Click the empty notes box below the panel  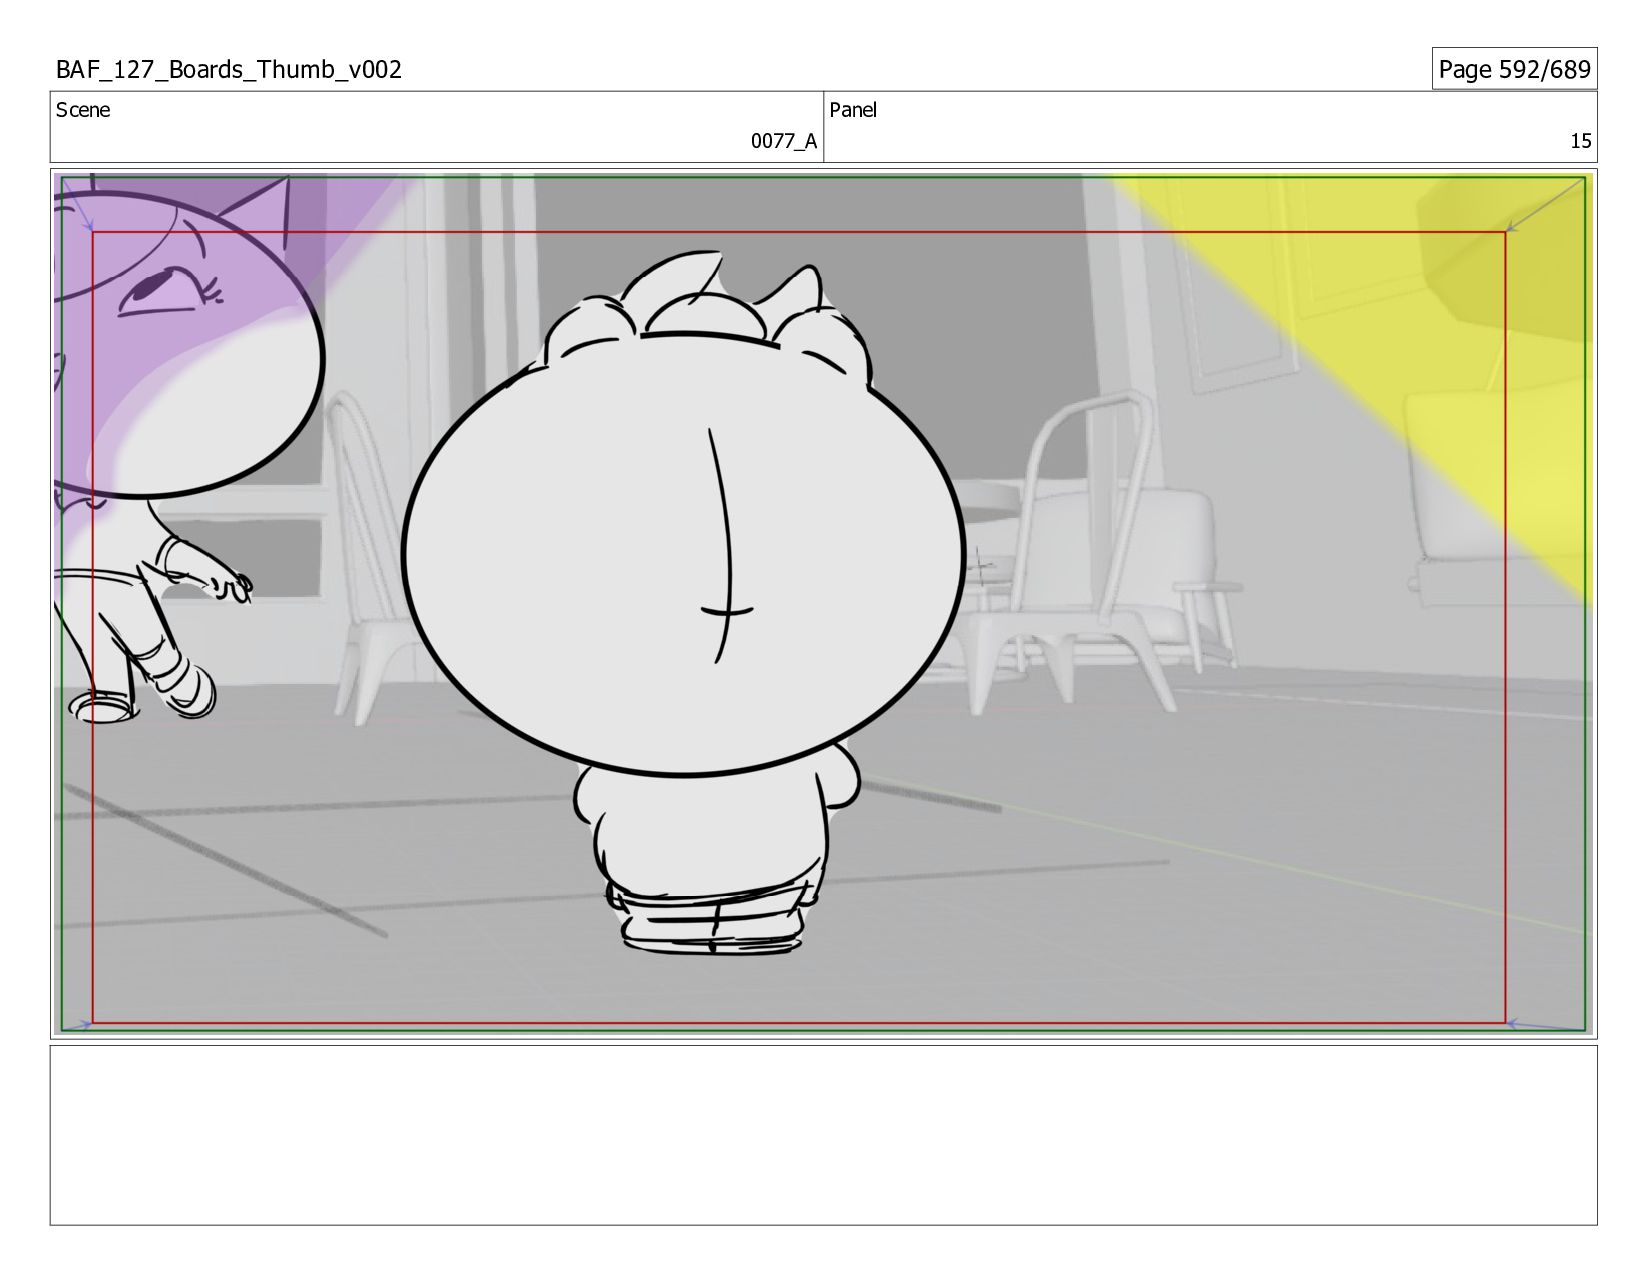(824, 1135)
